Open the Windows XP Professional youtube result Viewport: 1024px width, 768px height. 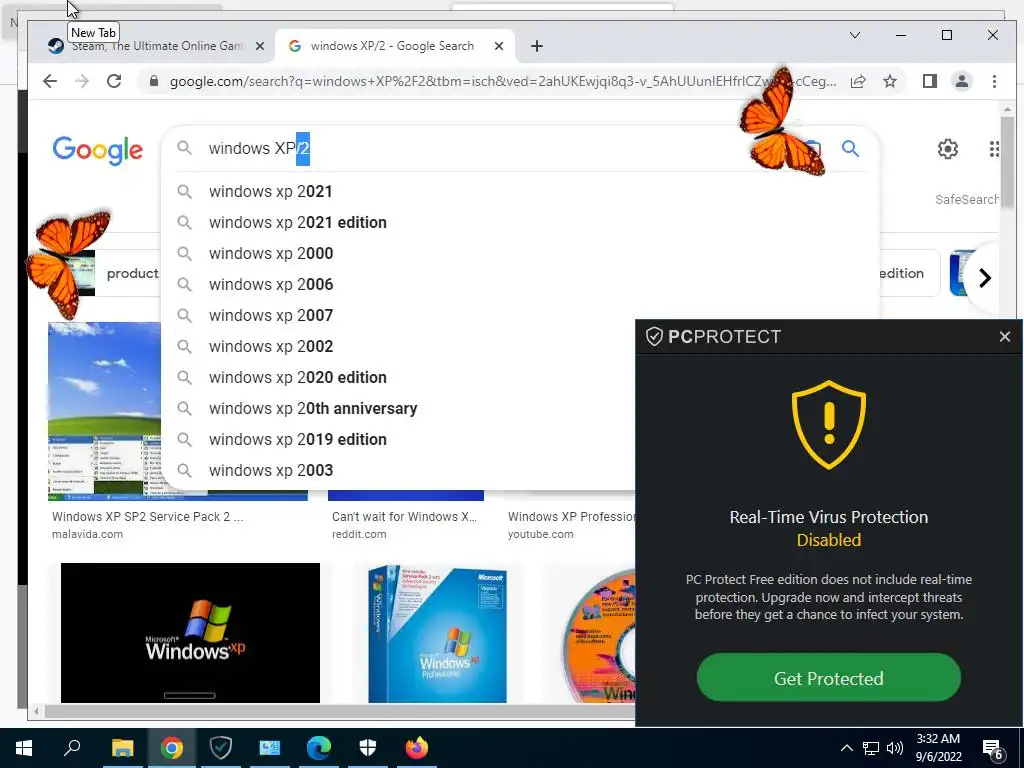click(x=571, y=517)
